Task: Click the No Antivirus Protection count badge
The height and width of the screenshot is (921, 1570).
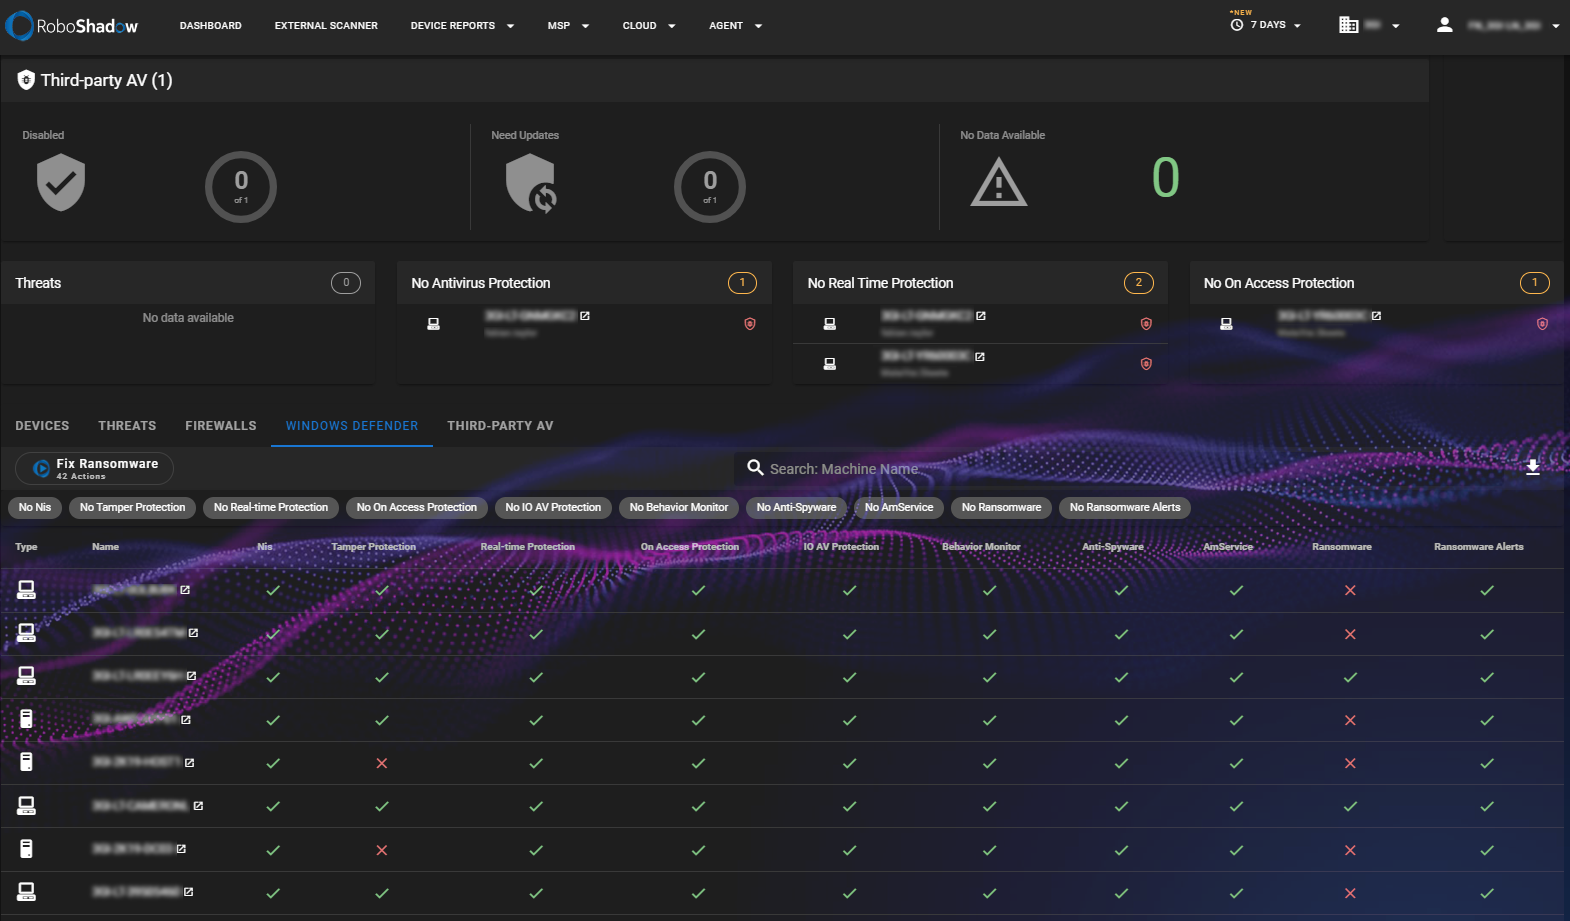Action: coord(742,283)
